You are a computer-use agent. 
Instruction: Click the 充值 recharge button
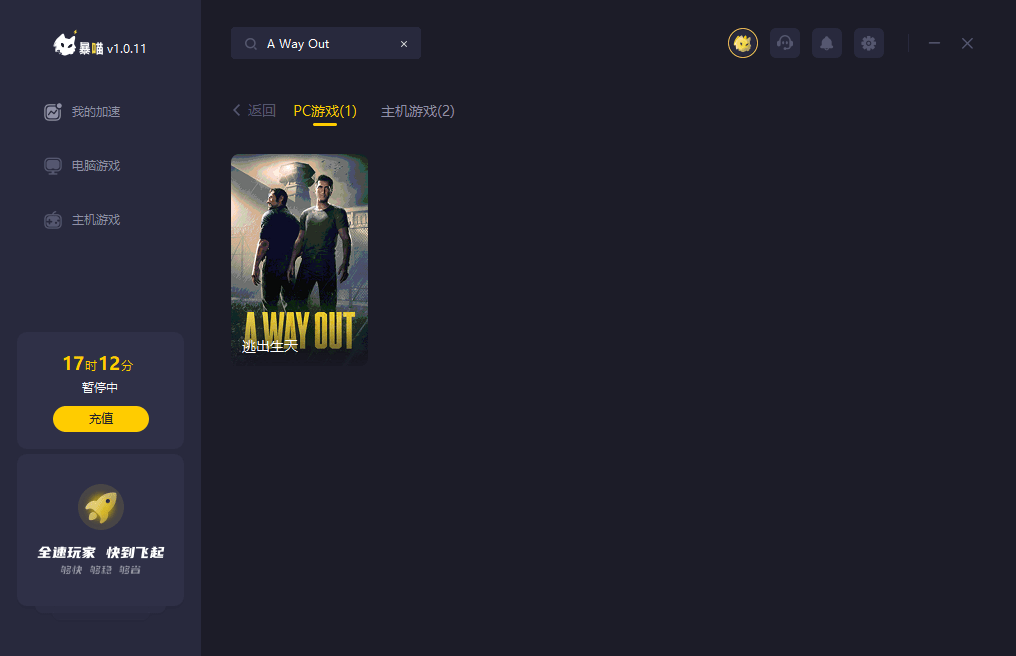tap(101, 419)
